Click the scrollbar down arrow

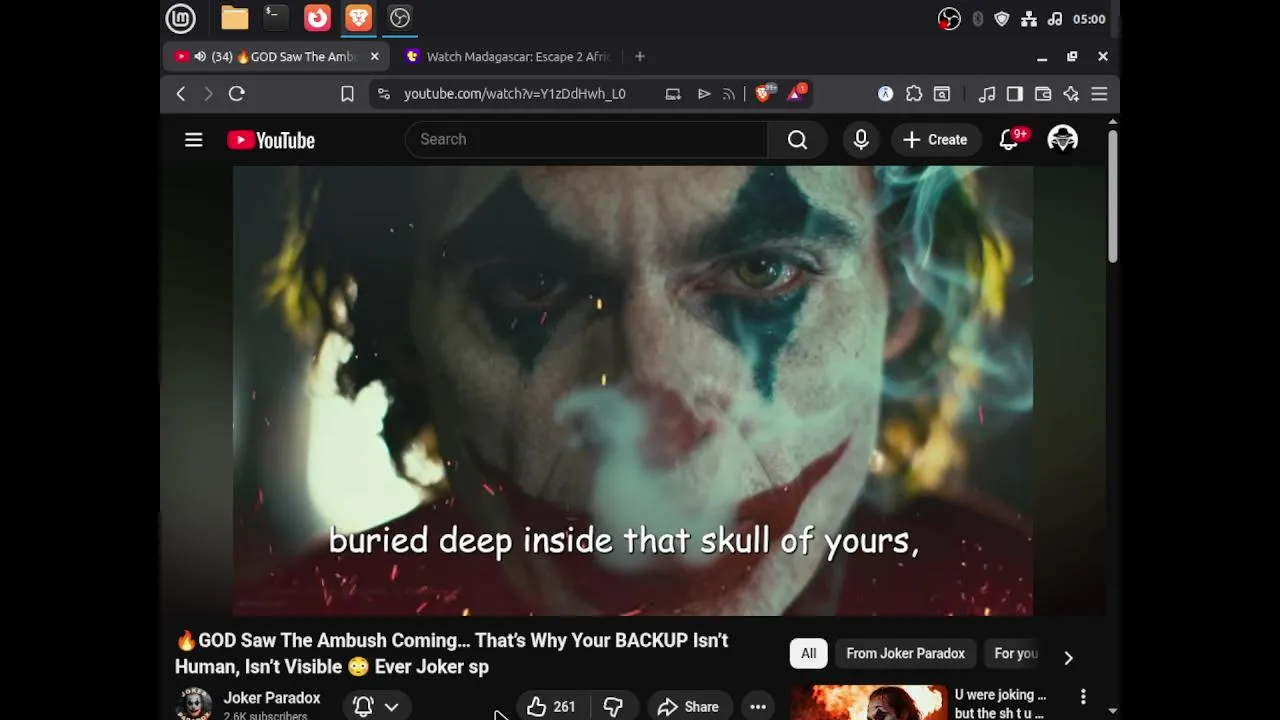tap(1112, 711)
